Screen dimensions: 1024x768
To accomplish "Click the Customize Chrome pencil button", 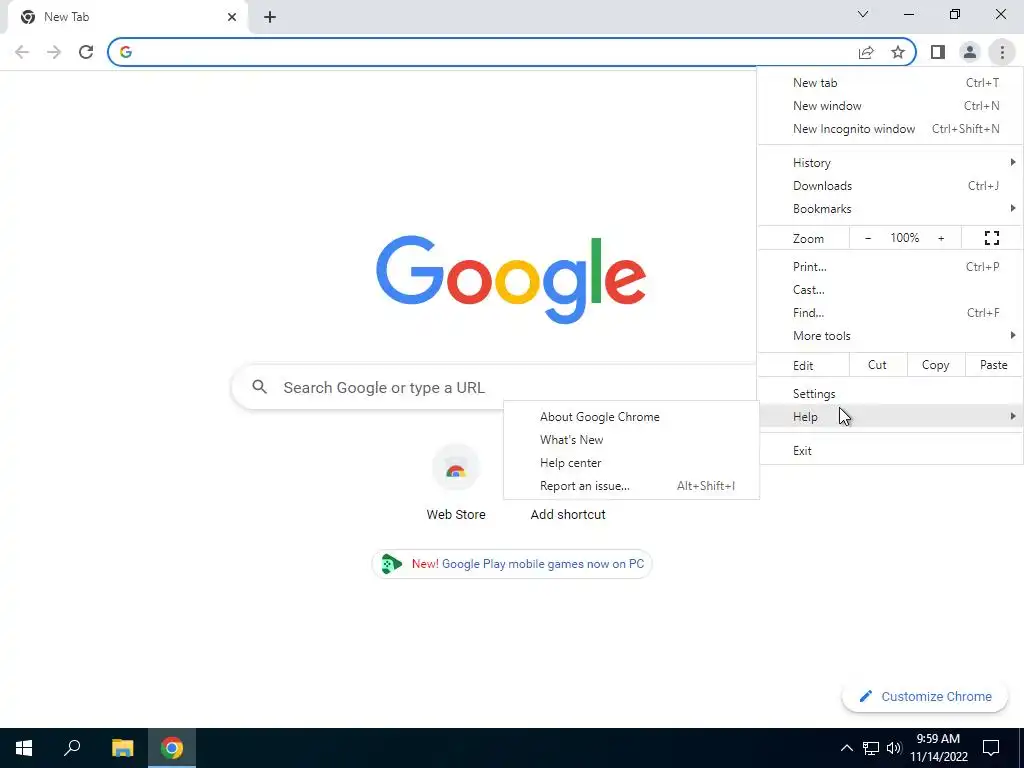I will [x=925, y=696].
